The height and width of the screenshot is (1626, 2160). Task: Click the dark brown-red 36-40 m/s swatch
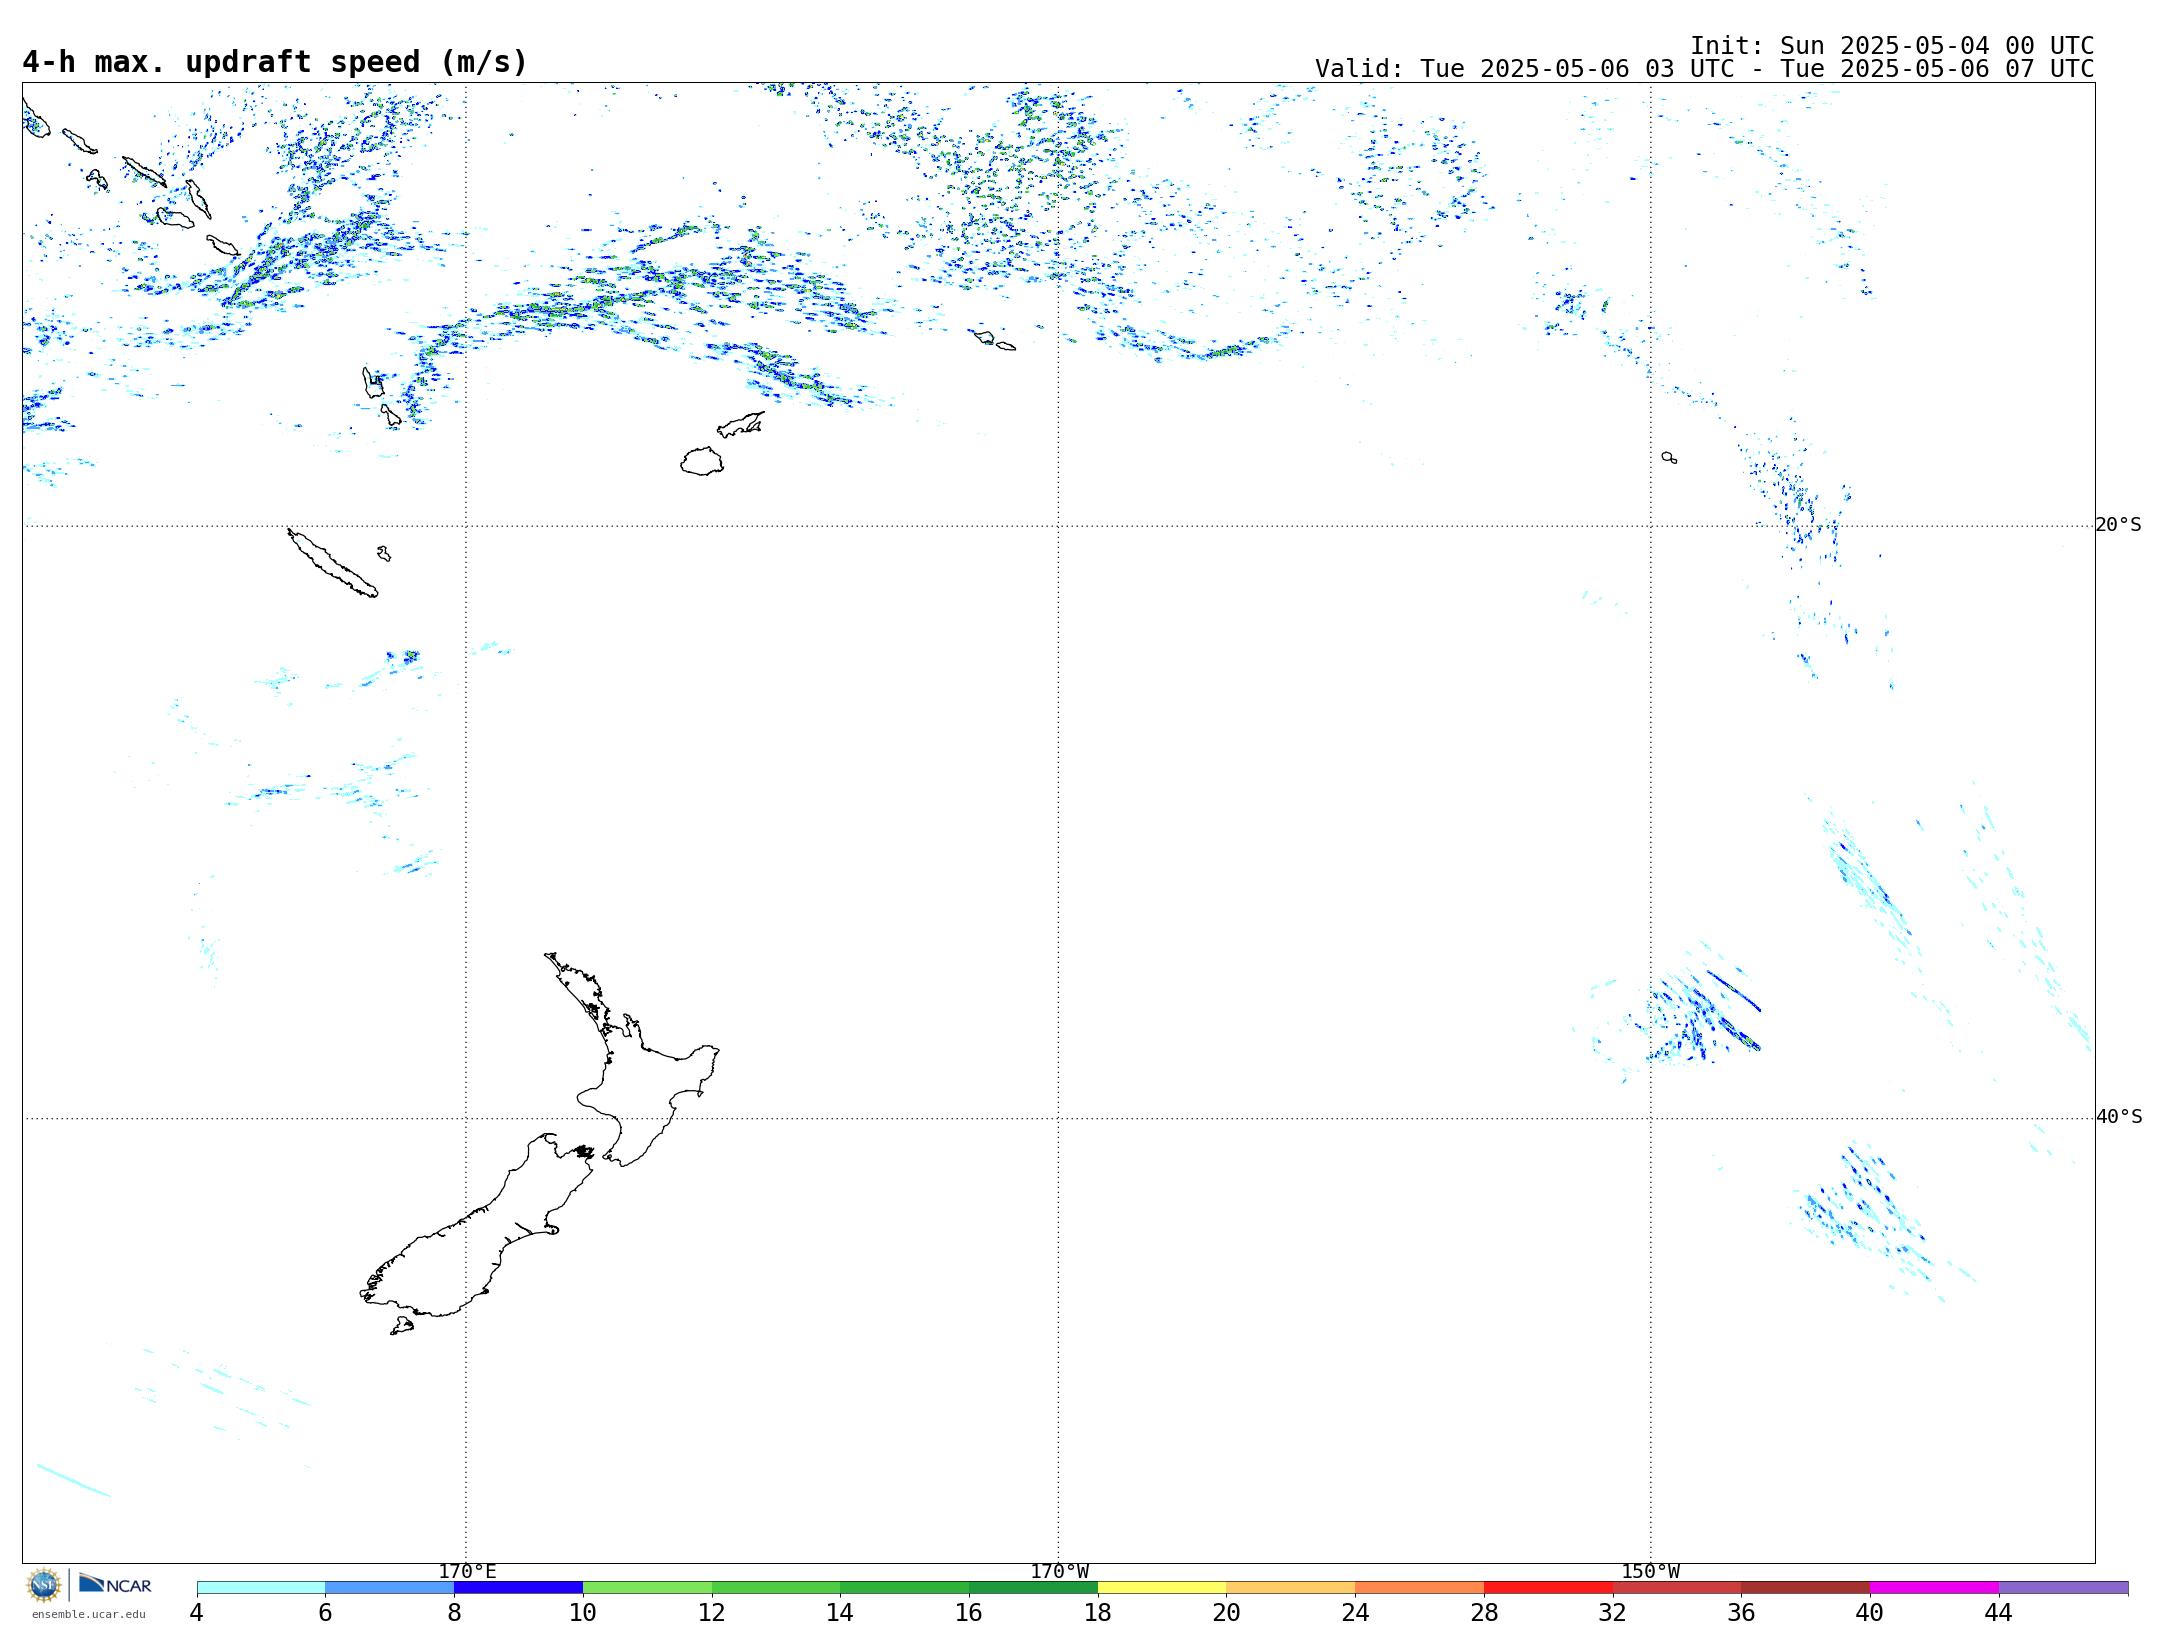(1806, 1587)
